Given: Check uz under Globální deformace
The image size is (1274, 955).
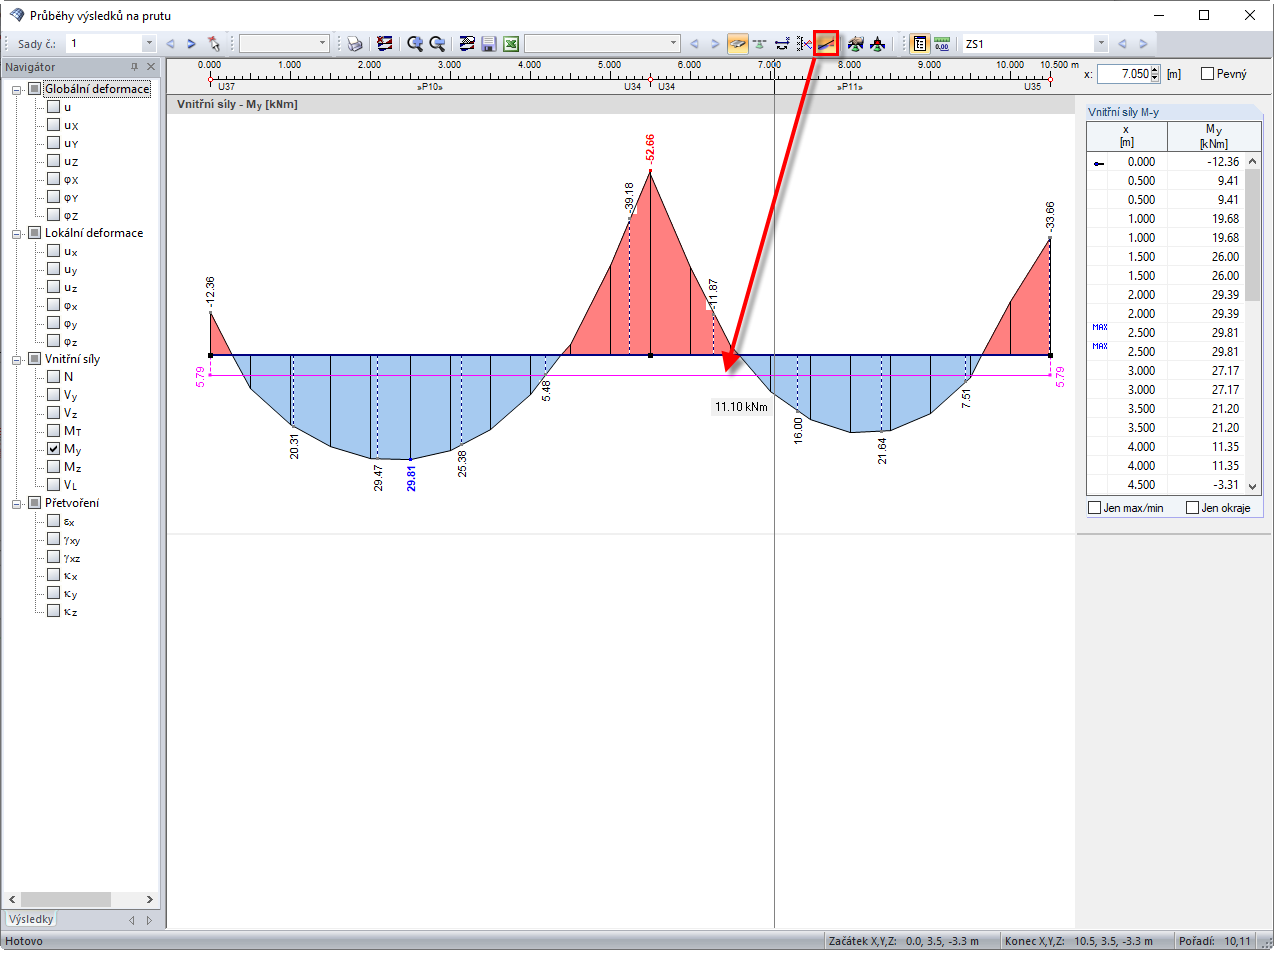Looking at the screenshot, I should [x=54, y=160].
